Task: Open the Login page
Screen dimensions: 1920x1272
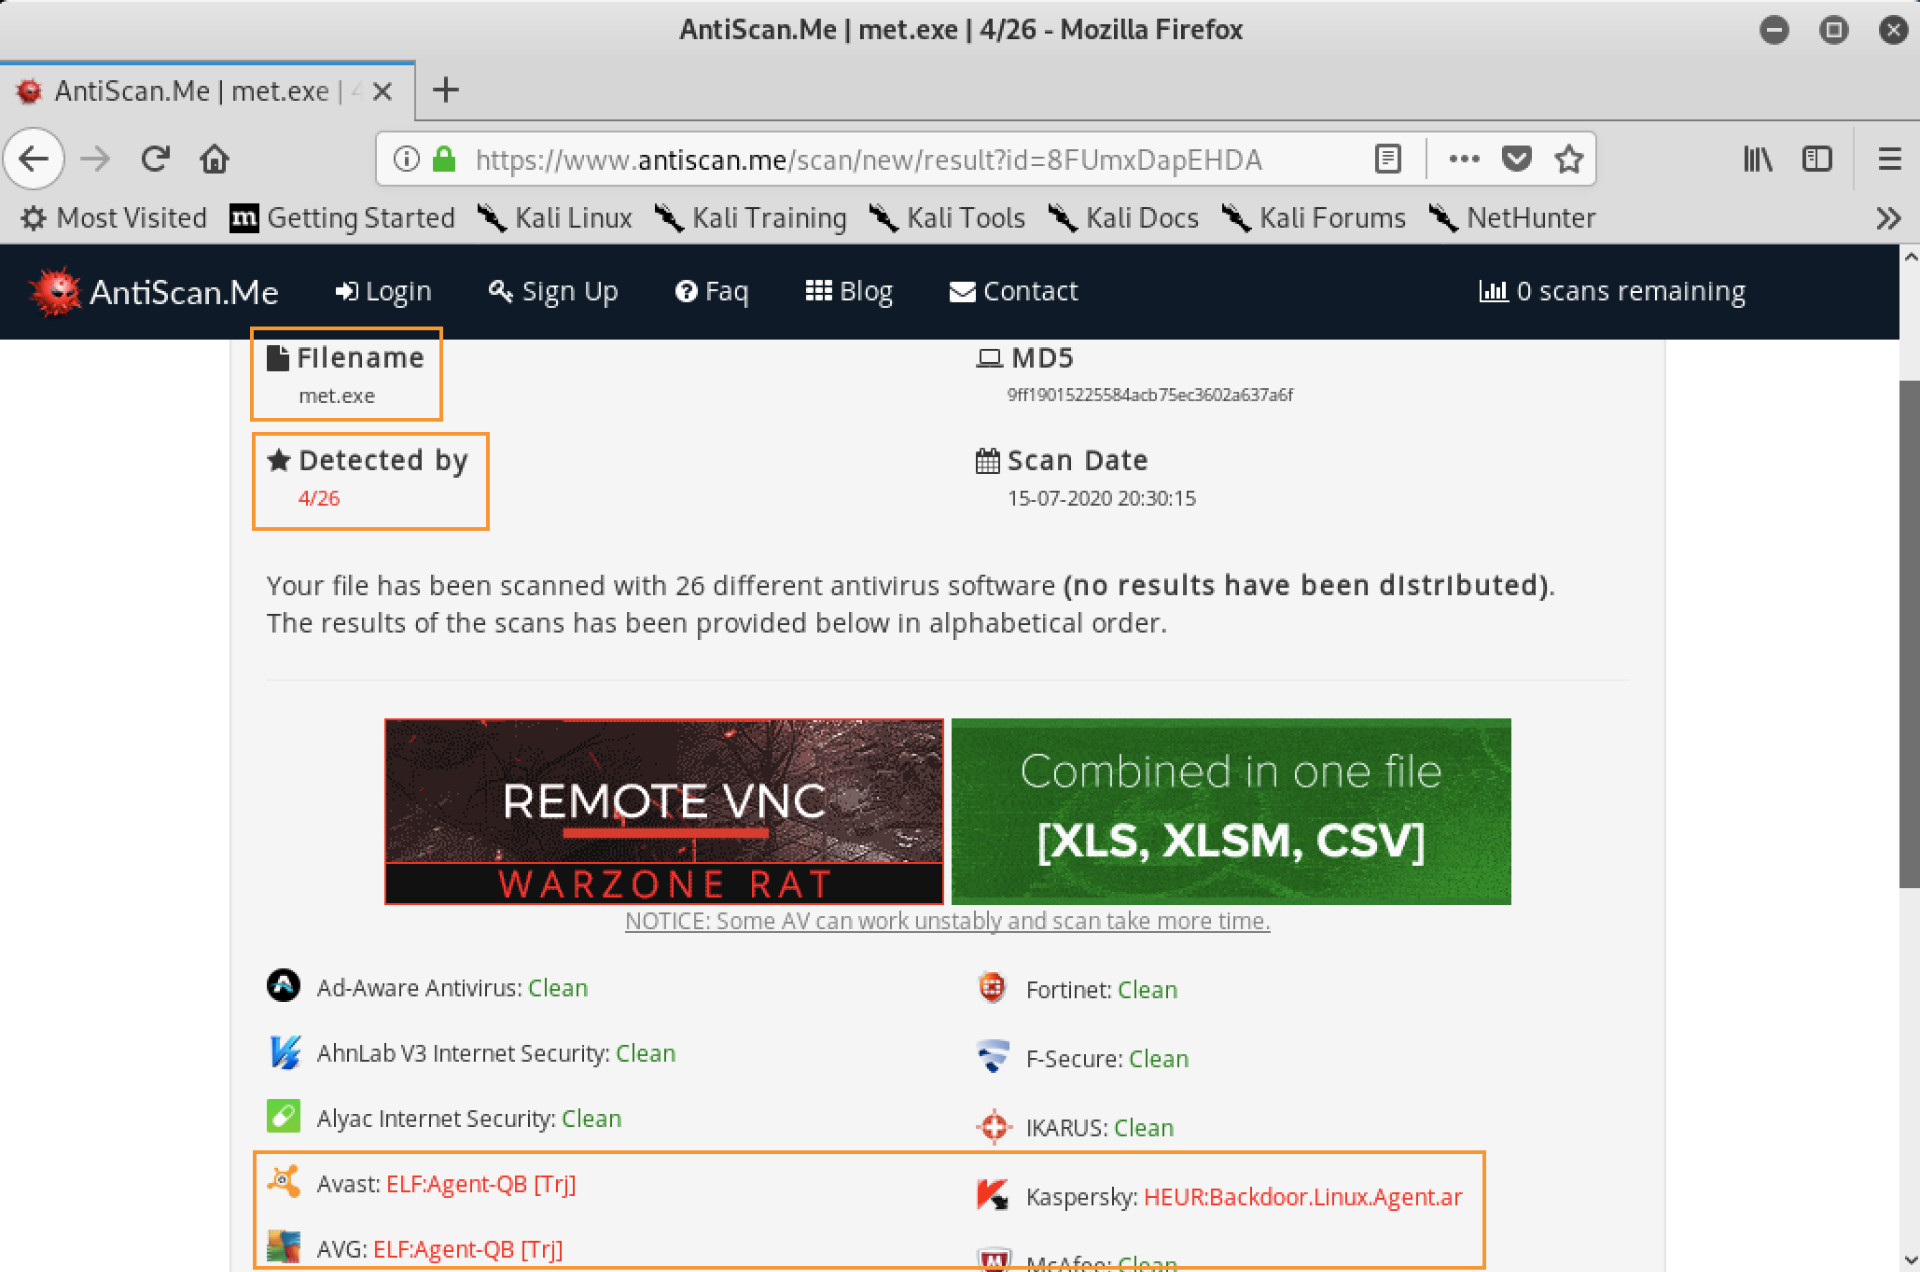Action: tap(383, 291)
